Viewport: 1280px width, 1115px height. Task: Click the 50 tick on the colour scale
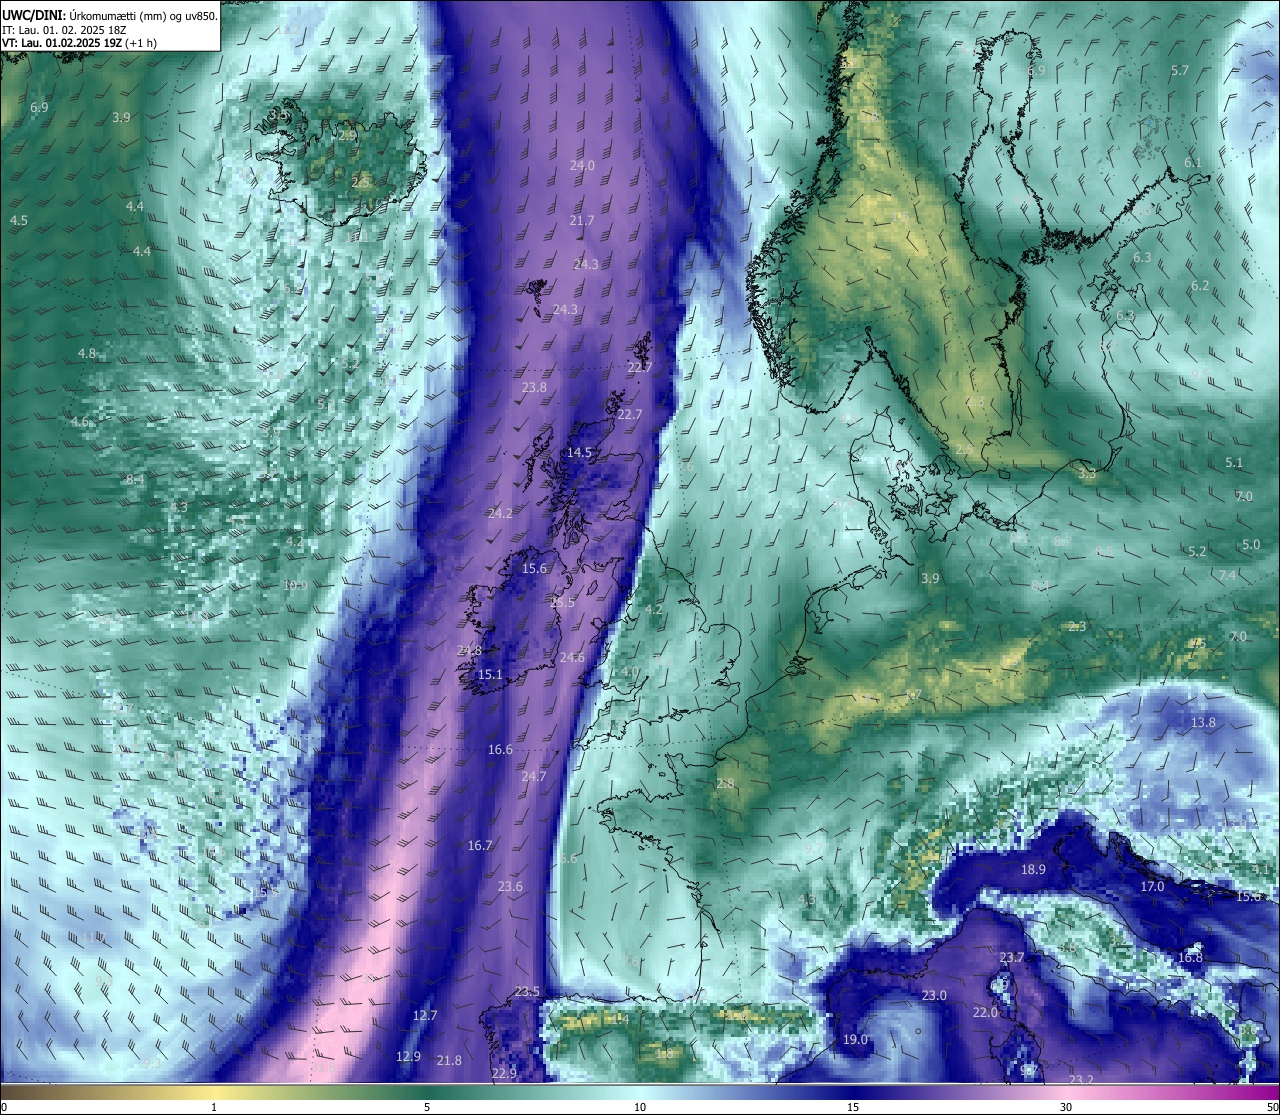1272,1107
